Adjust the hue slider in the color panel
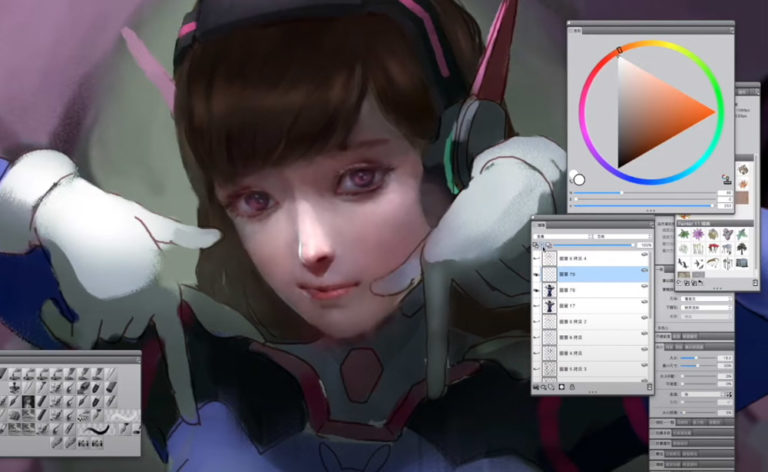Image resolution: width=768 pixels, height=472 pixels. [645, 193]
